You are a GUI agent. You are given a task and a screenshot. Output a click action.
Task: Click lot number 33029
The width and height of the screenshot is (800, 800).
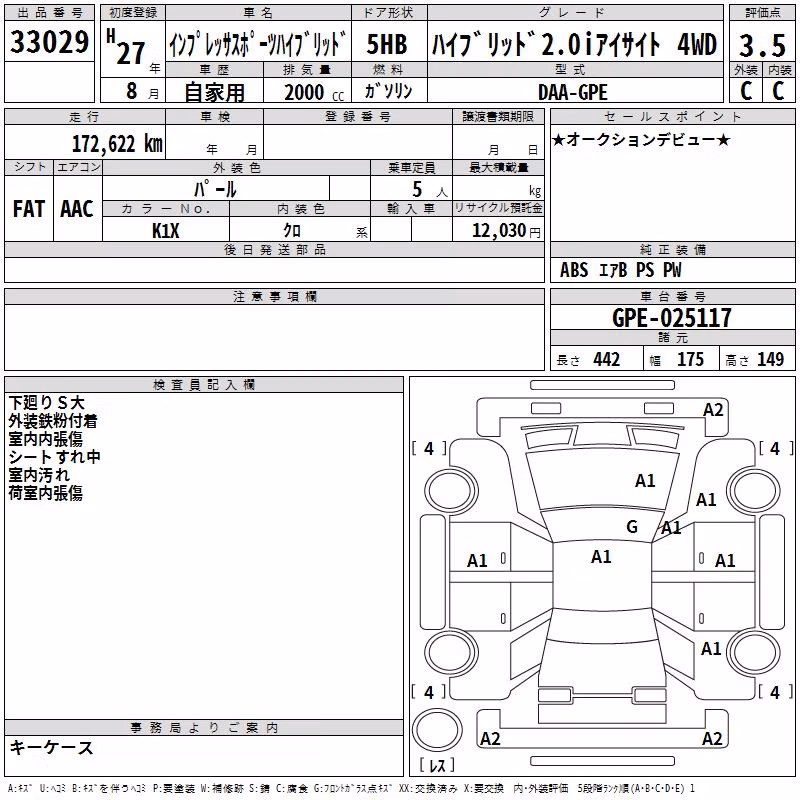49,42
